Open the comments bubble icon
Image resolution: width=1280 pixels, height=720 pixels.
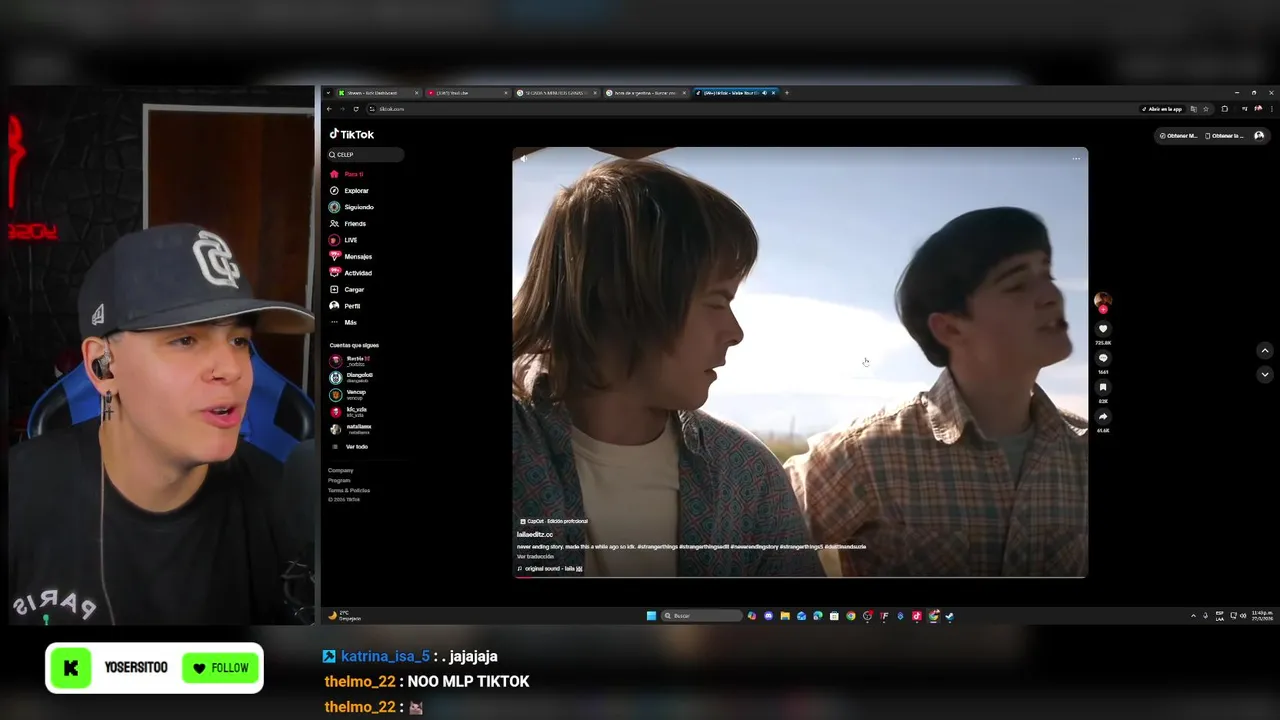point(1103,358)
